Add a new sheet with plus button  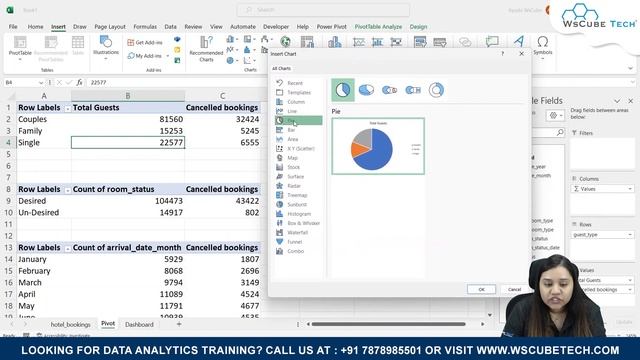179,324
